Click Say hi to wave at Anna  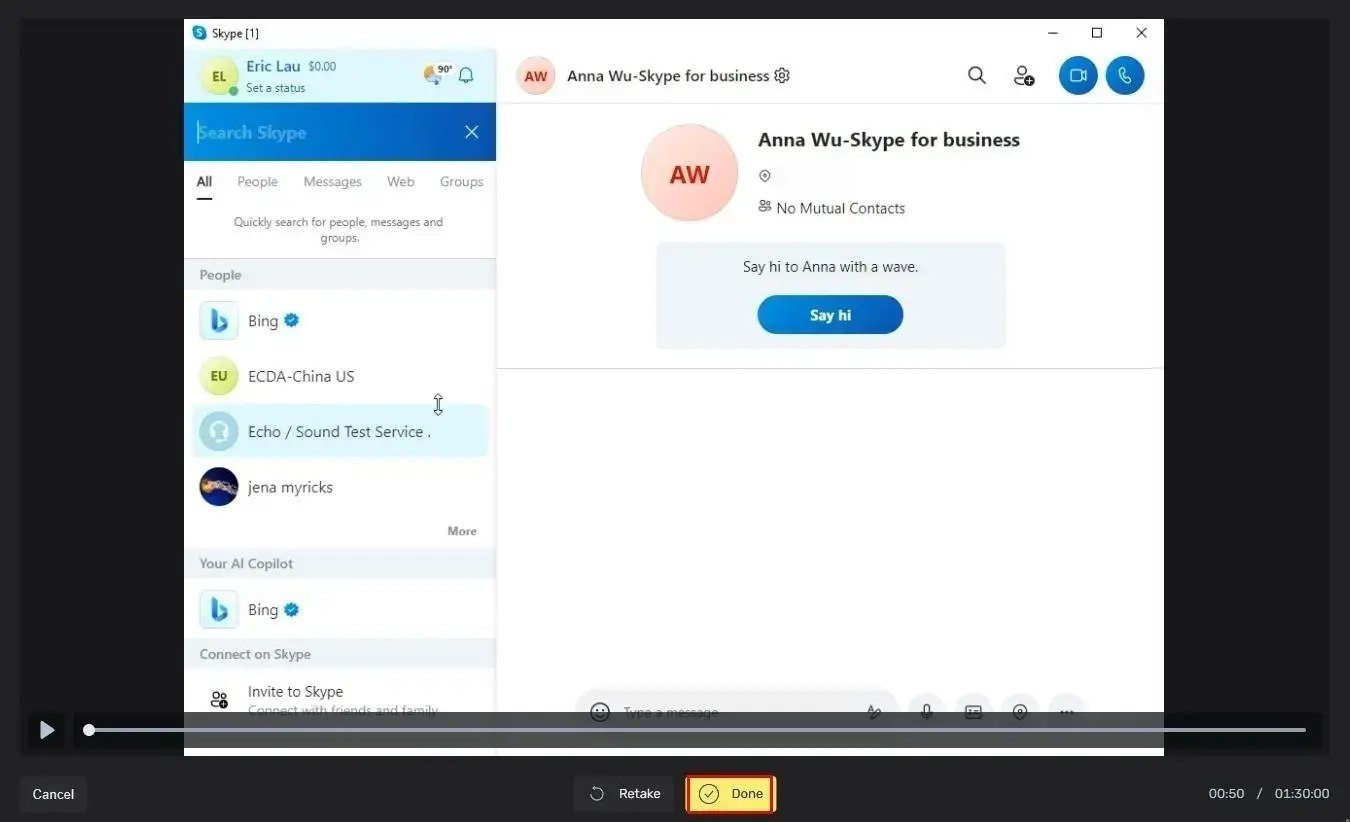click(x=830, y=314)
